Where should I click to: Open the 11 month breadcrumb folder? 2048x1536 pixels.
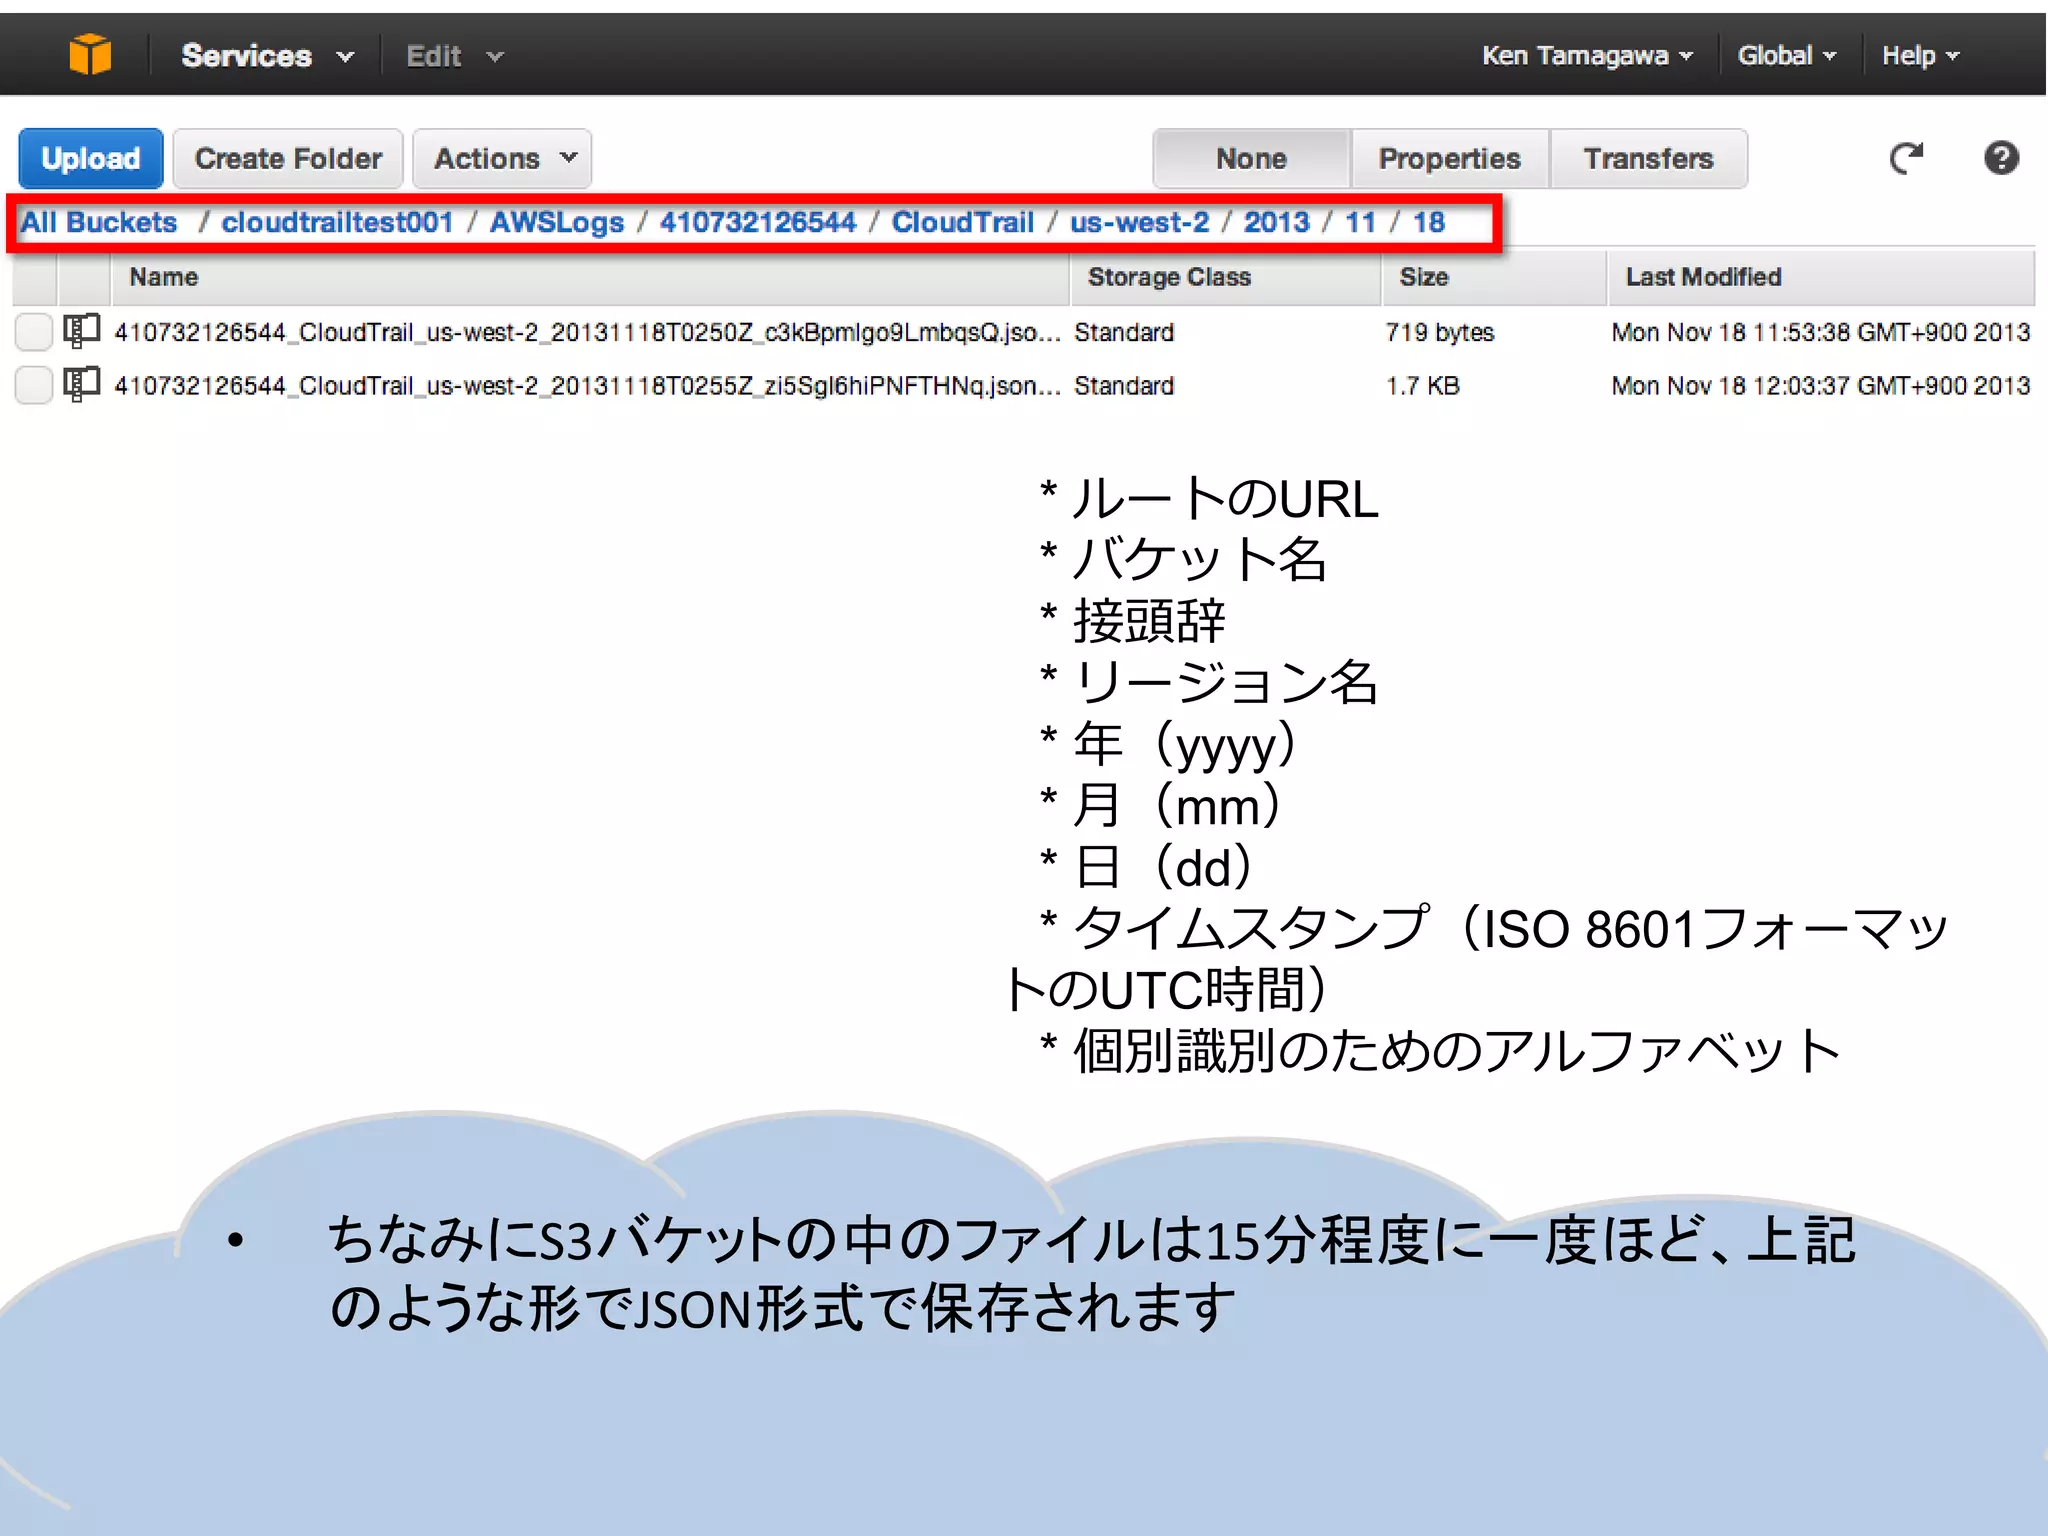1360,222
